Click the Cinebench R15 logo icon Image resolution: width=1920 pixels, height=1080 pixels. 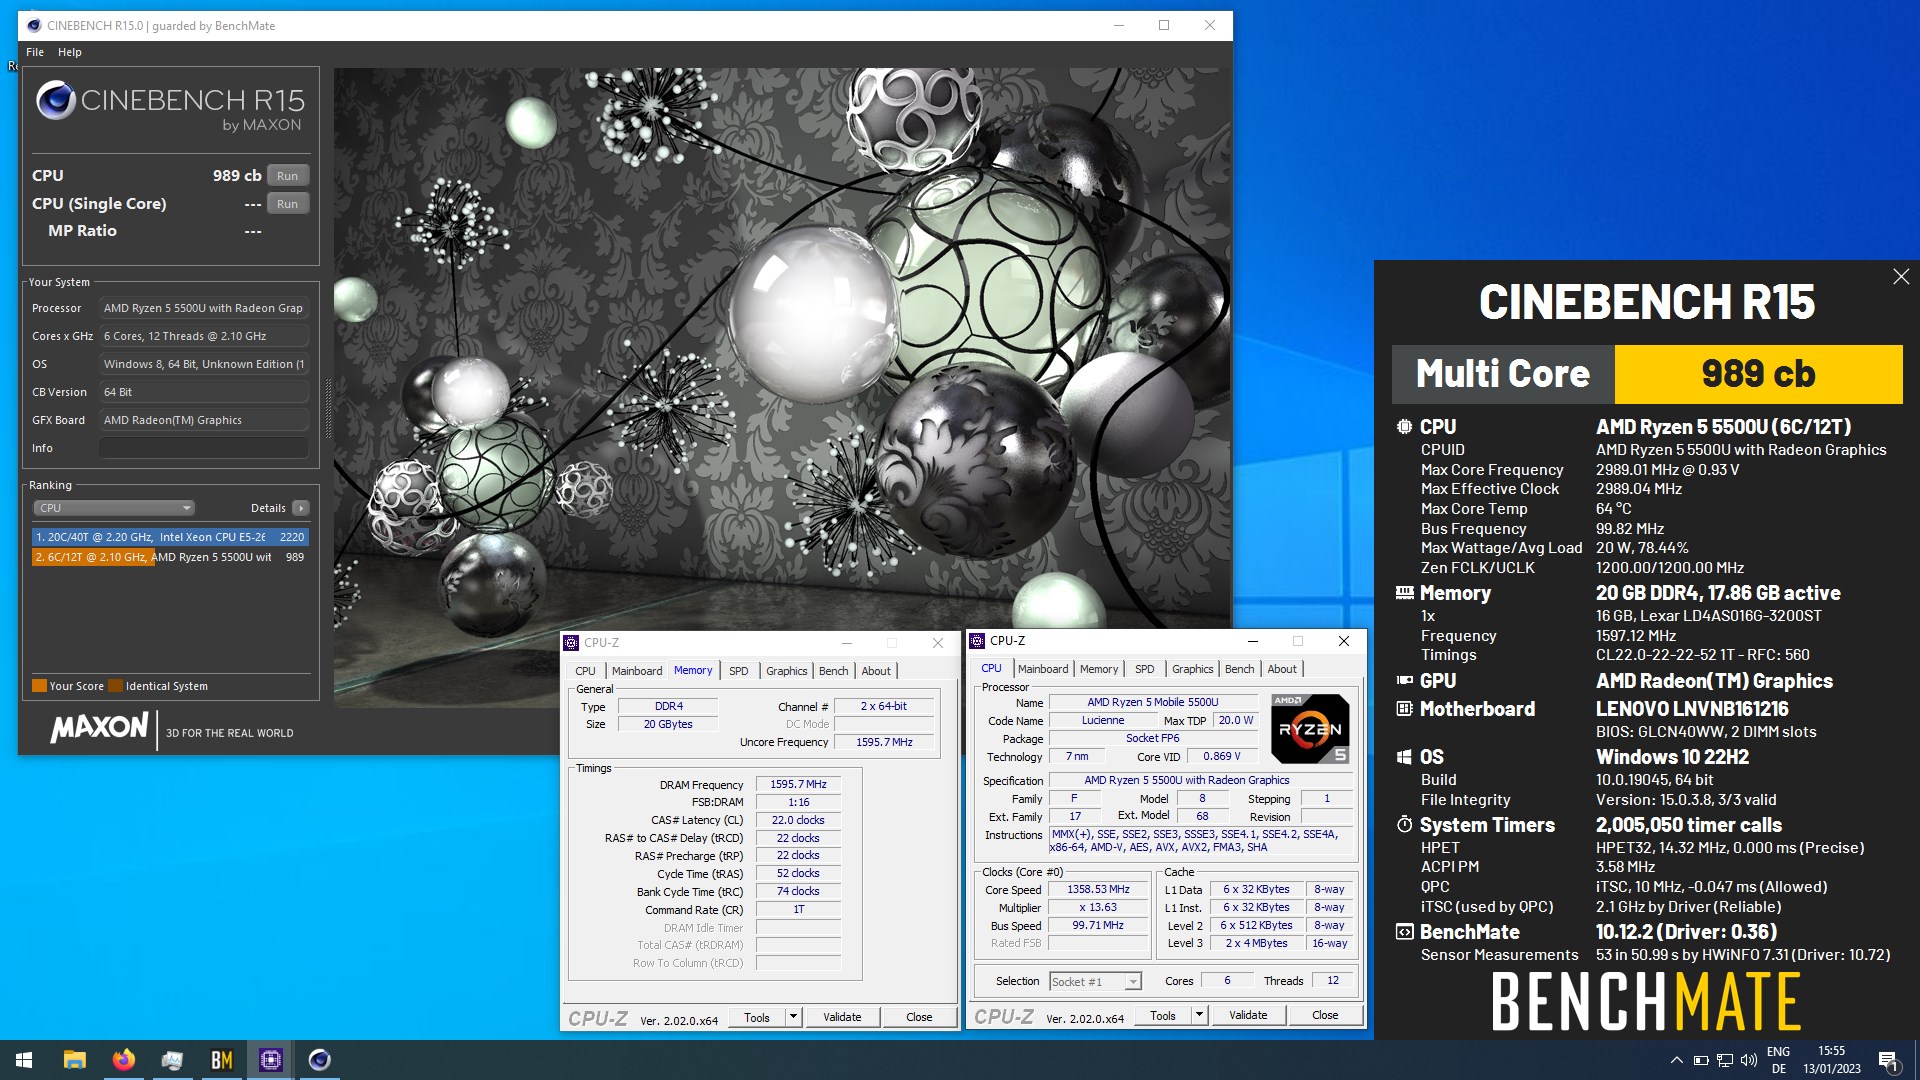pos(56,100)
